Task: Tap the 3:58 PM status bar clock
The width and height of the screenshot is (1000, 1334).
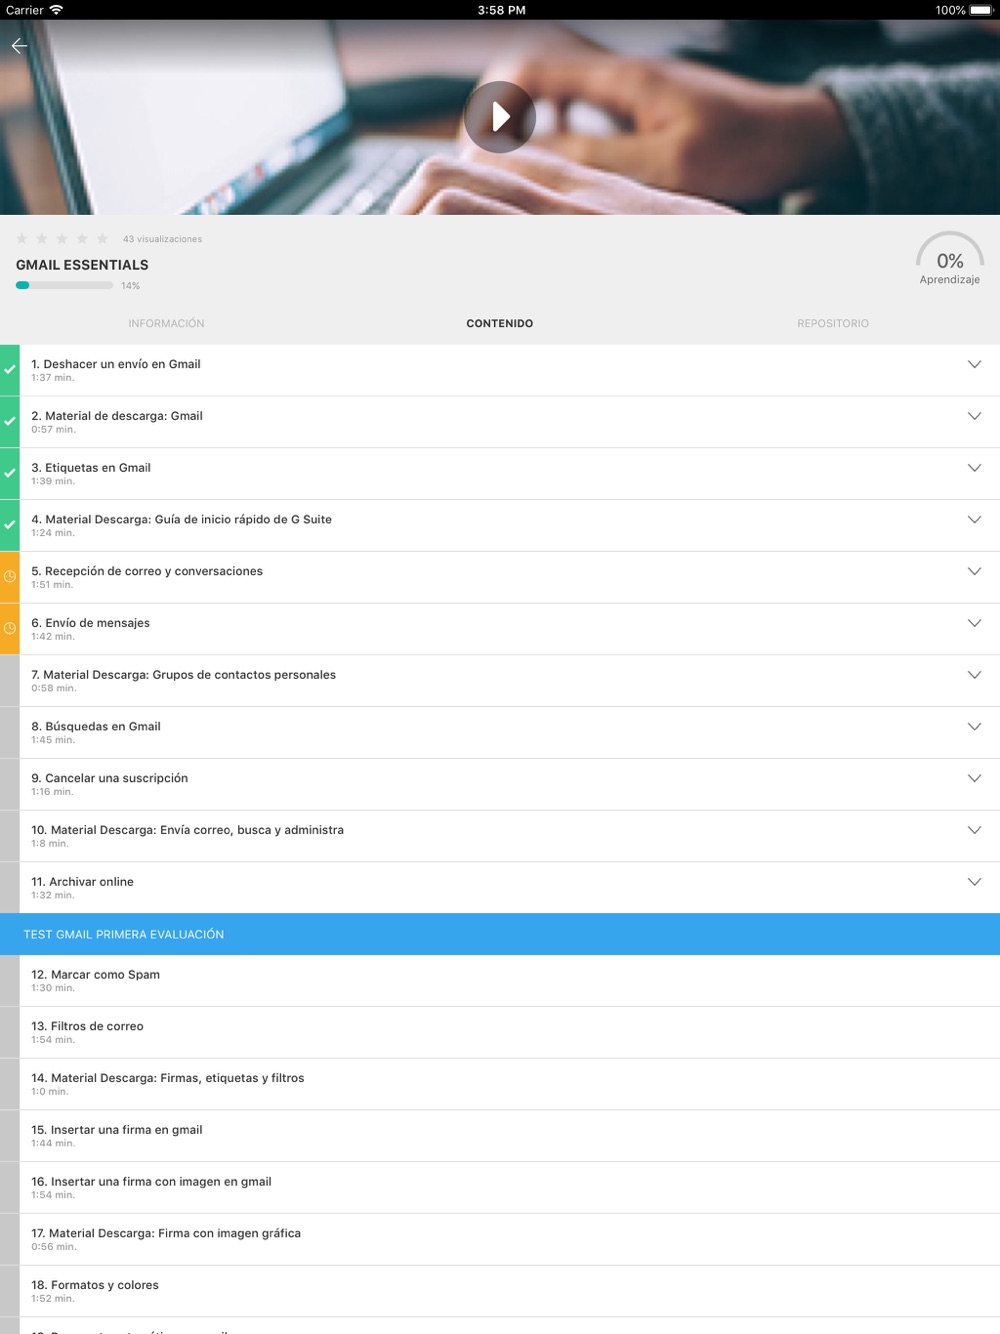Action: click(x=501, y=10)
